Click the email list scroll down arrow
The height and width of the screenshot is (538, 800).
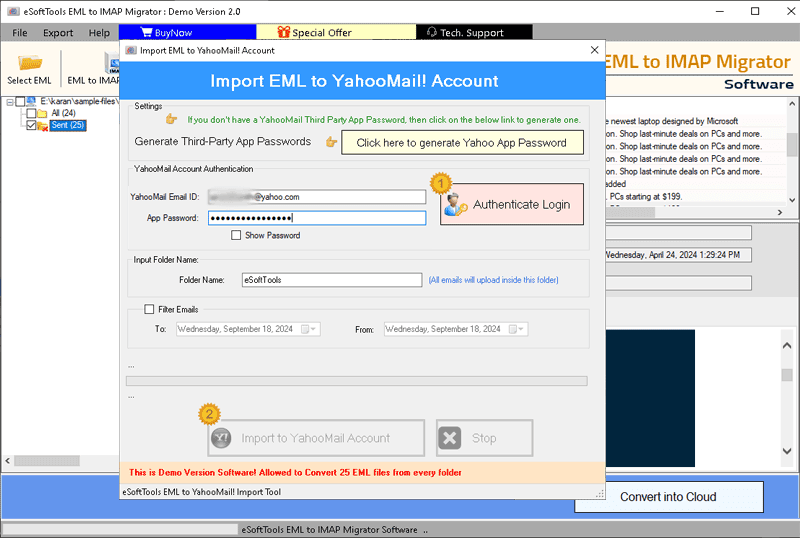tap(792, 200)
